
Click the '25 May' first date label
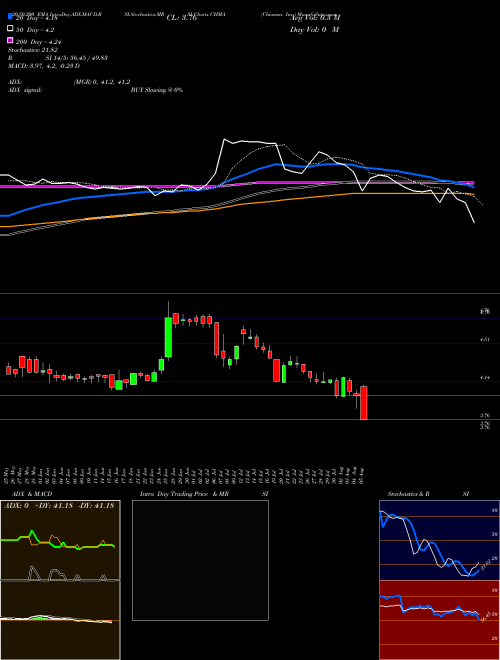click(x=8, y=474)
